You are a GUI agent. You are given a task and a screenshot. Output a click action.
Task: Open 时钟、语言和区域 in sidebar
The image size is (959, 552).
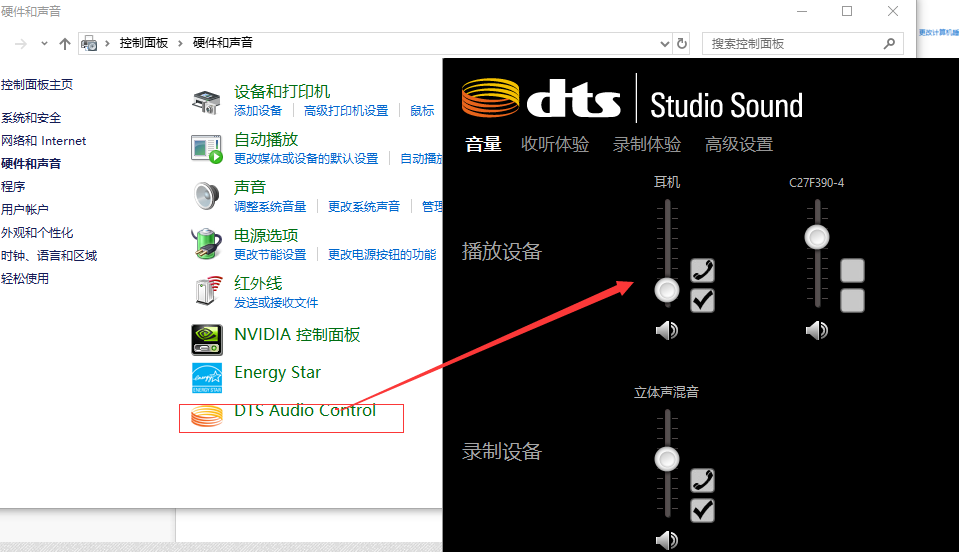point(49,256)
